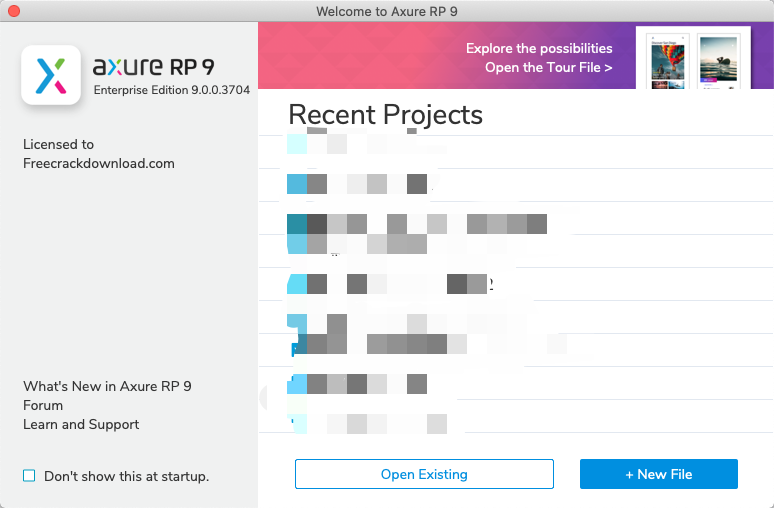Open the Learn and Support link

pos(81,424)
